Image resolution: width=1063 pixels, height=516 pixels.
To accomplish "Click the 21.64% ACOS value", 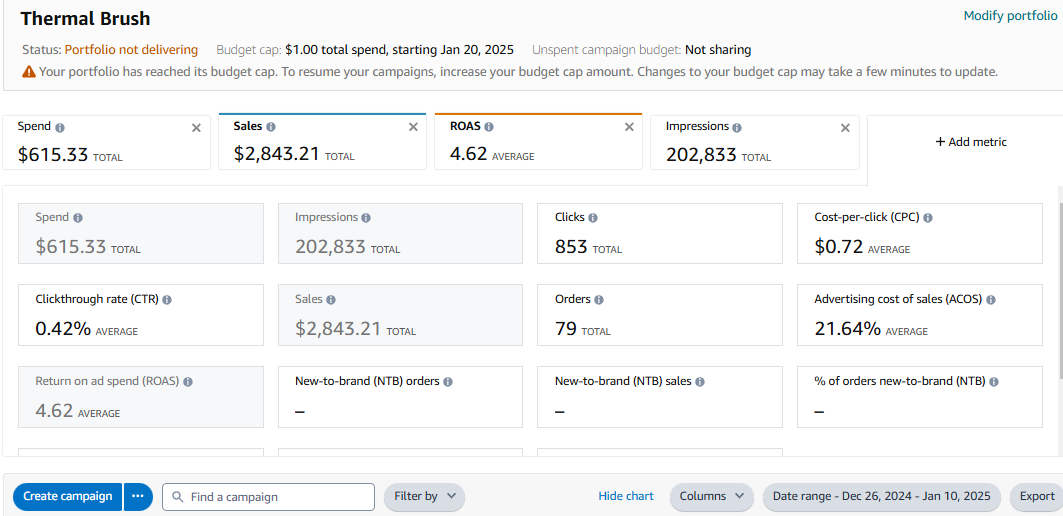I will tap(847, 329).
